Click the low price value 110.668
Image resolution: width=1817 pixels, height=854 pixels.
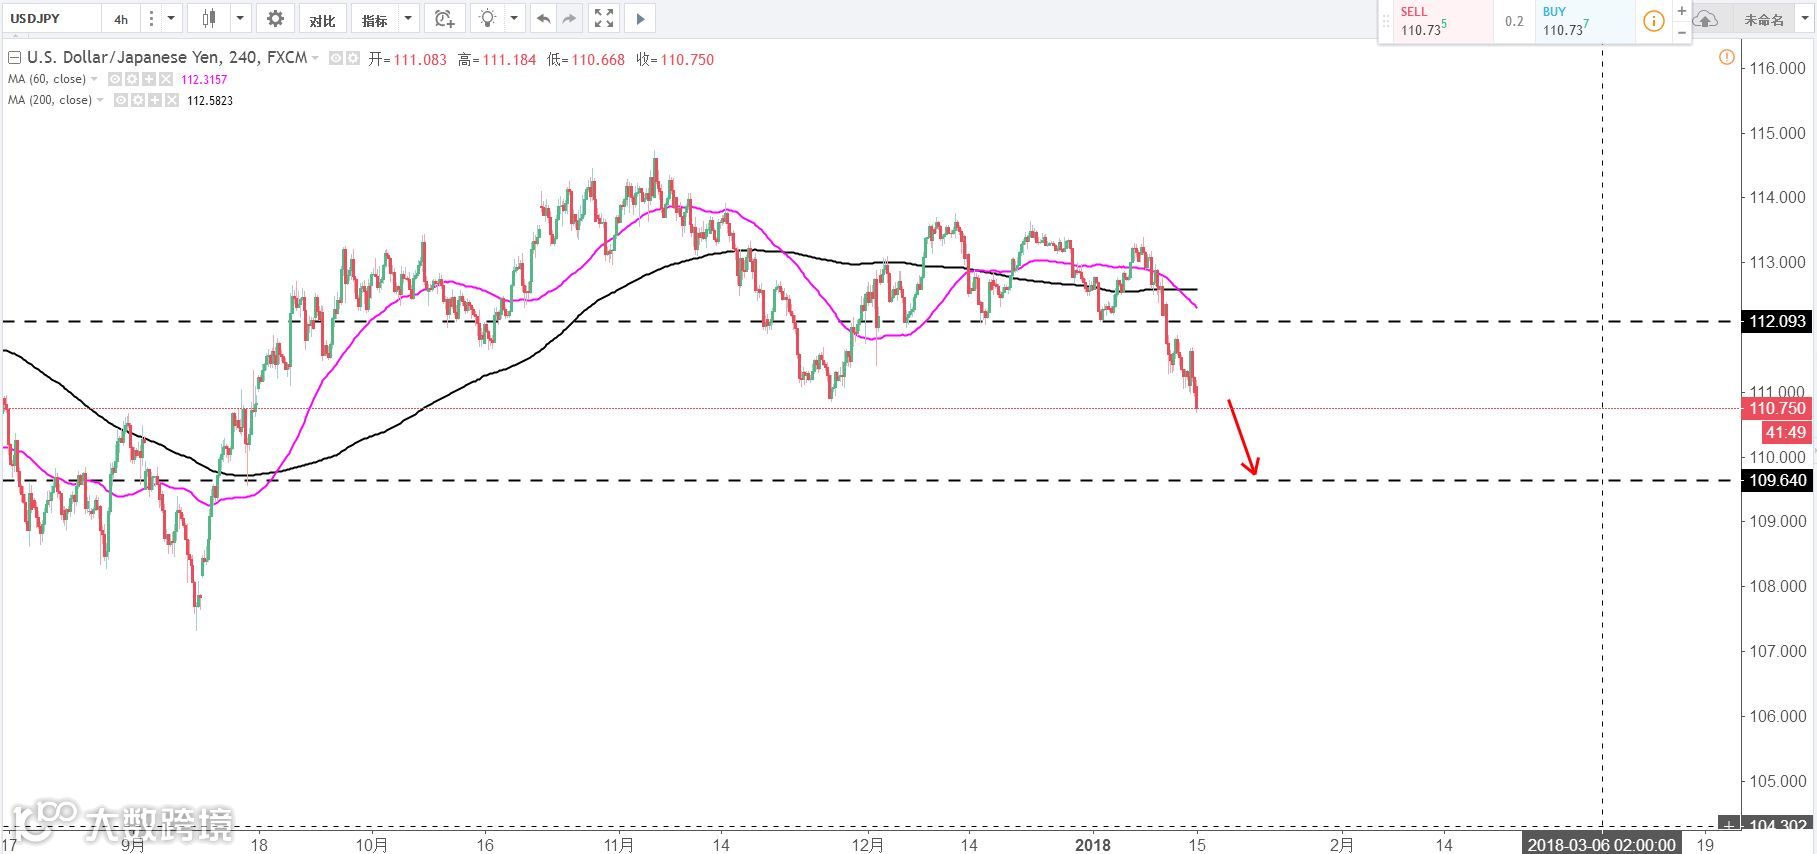pyautogui.click(x=598, y=59)
